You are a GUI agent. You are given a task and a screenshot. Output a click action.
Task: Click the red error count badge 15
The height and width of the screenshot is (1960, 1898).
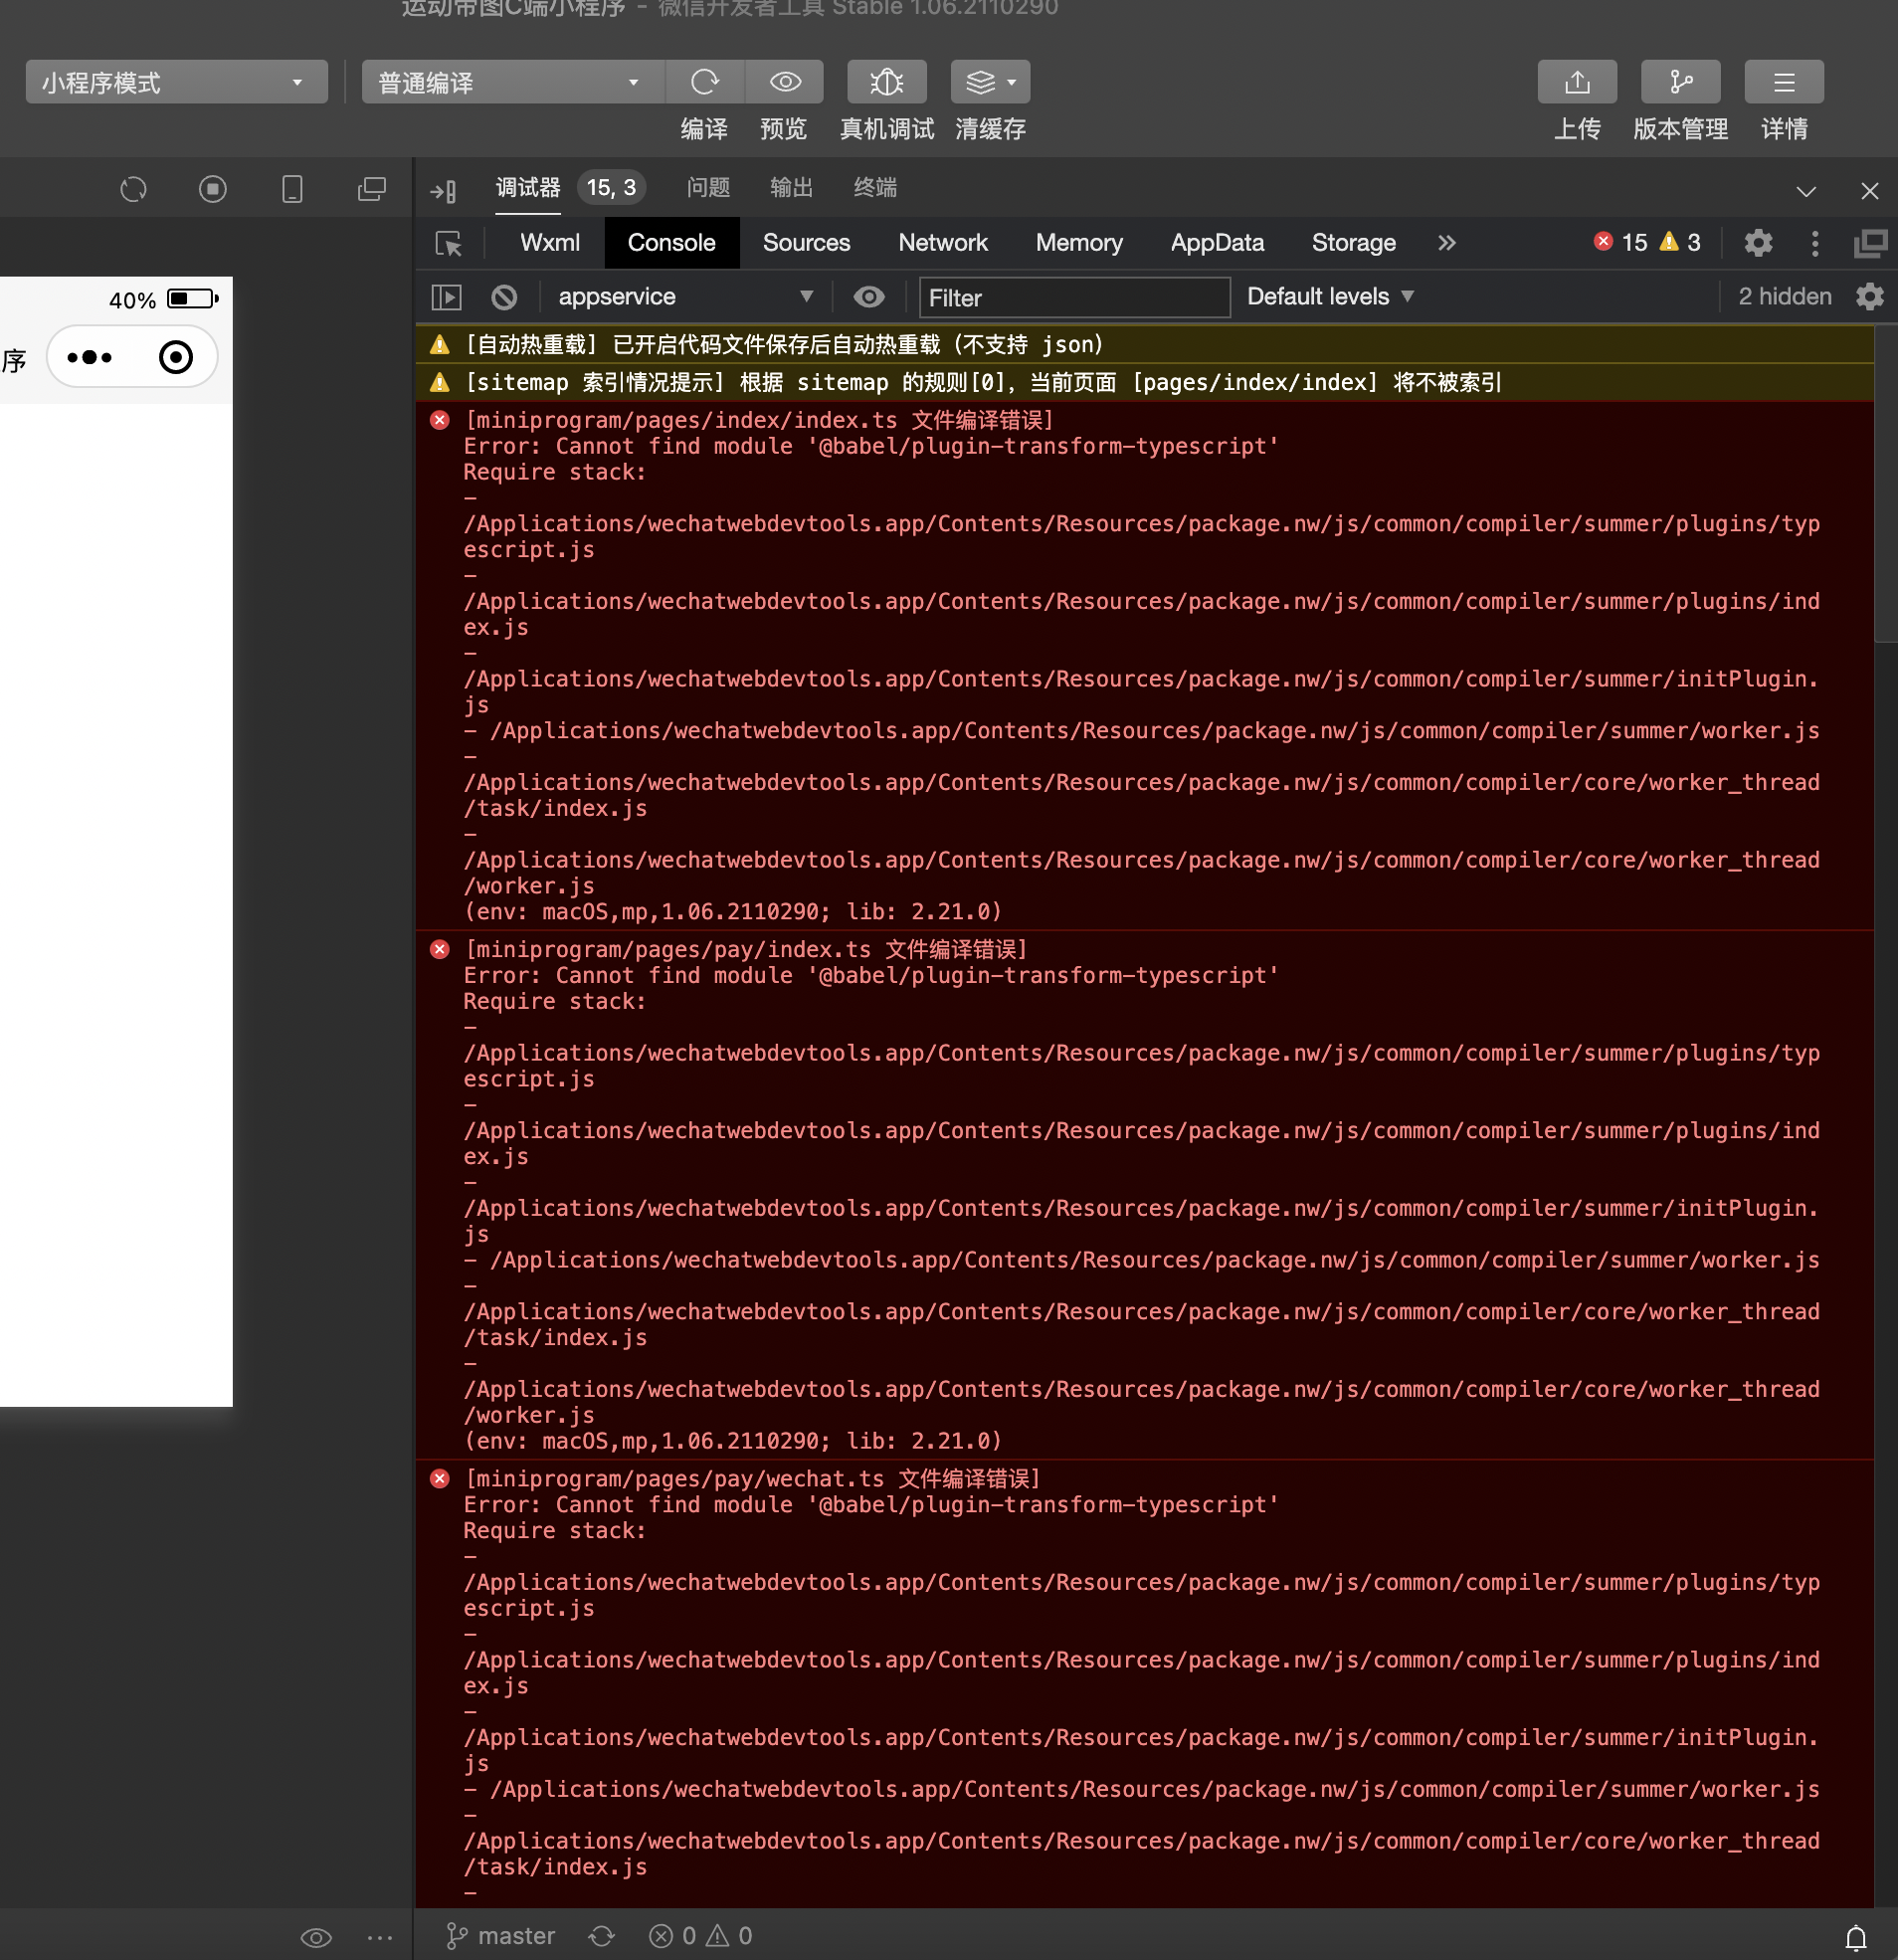point(1620,243)
